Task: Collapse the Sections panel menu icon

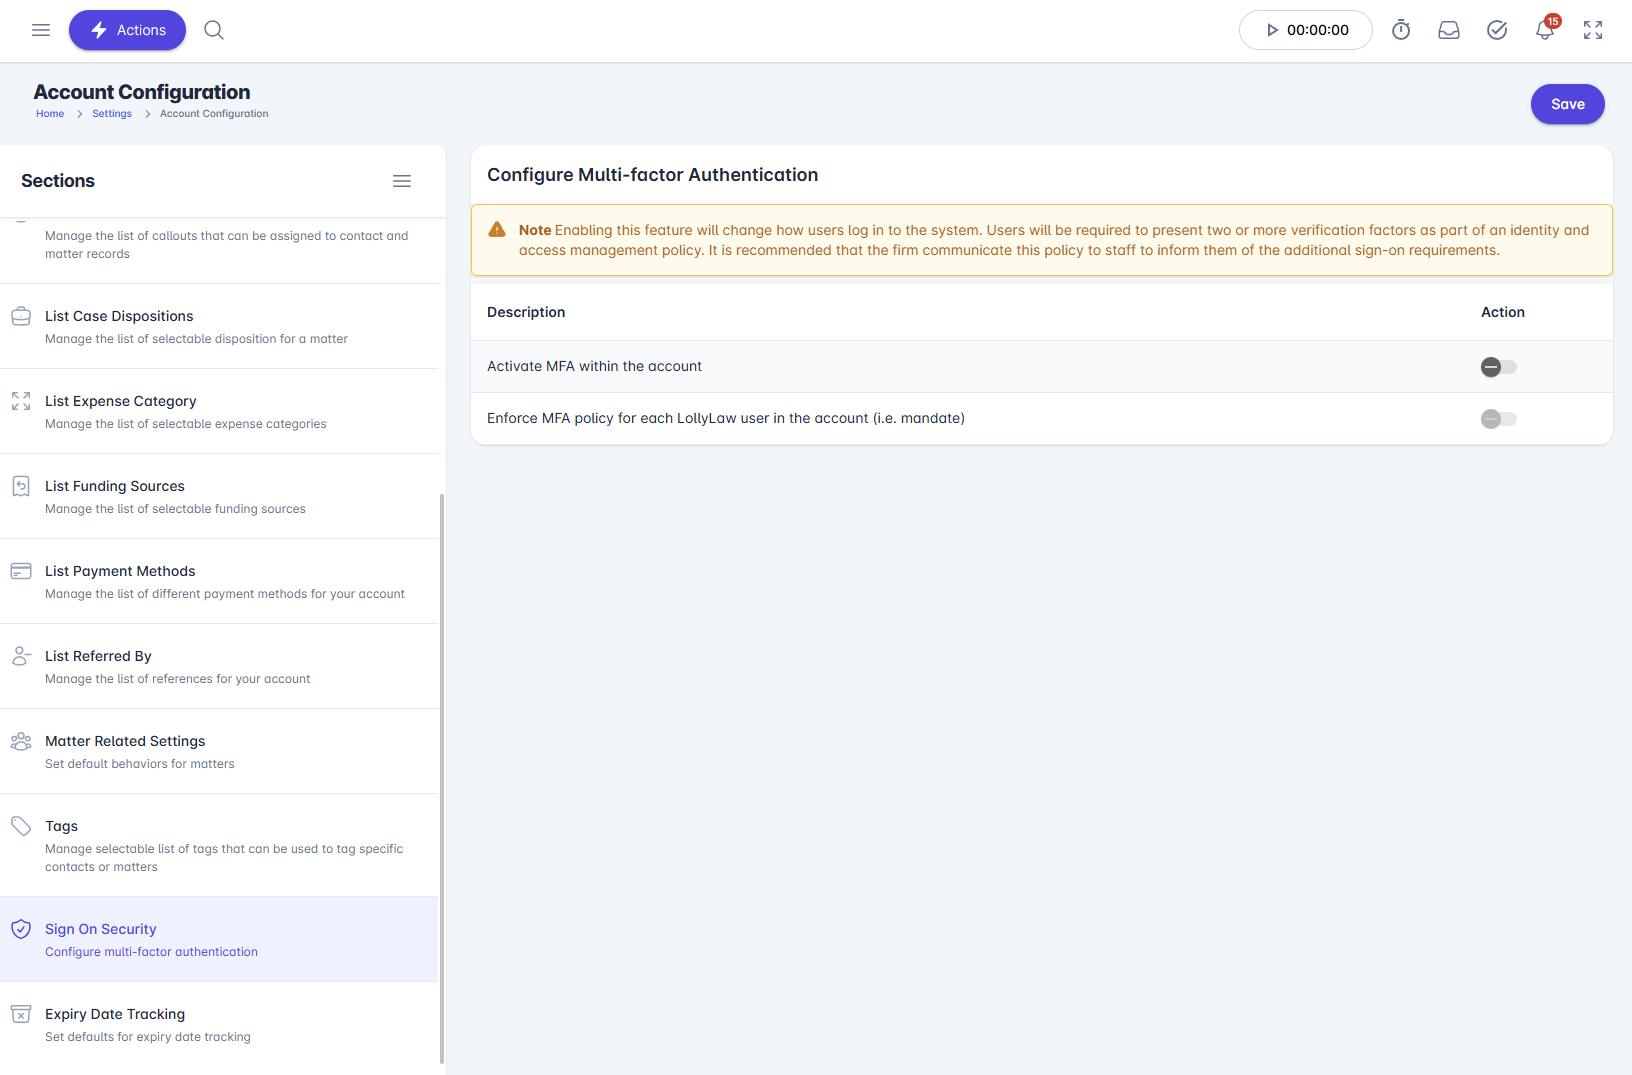Action: point(402,181)
